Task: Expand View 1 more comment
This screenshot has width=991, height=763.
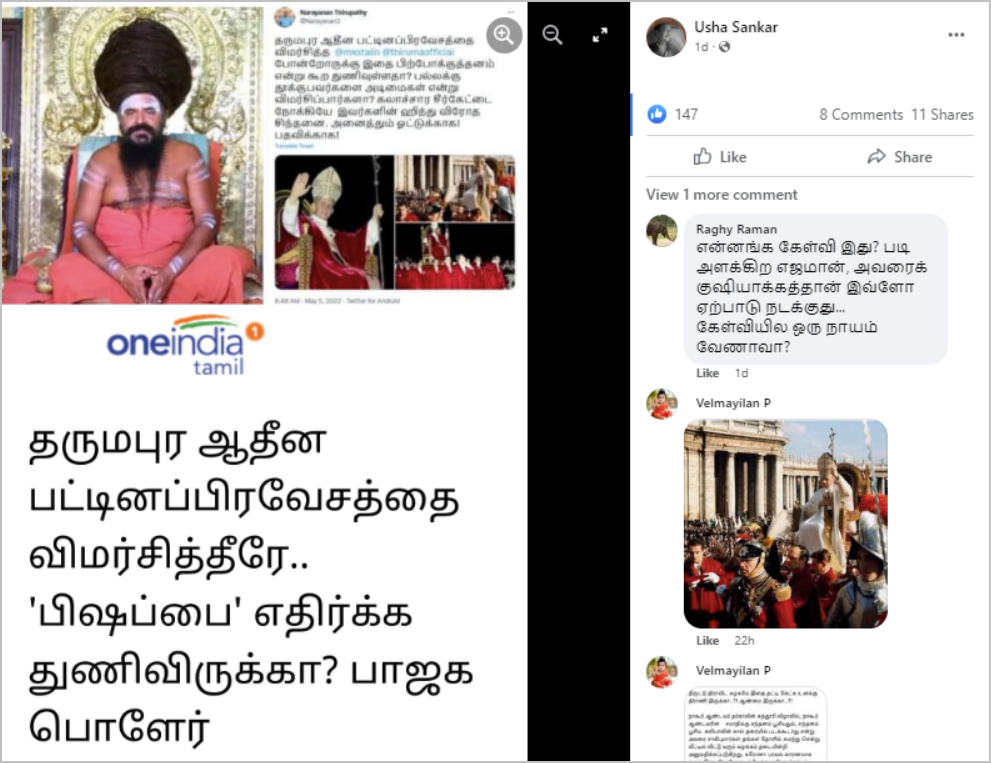Action: point(721,195)
